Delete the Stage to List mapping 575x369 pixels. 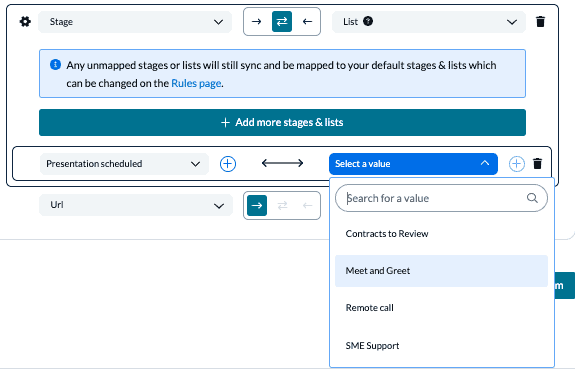click(x=540, y=22)
